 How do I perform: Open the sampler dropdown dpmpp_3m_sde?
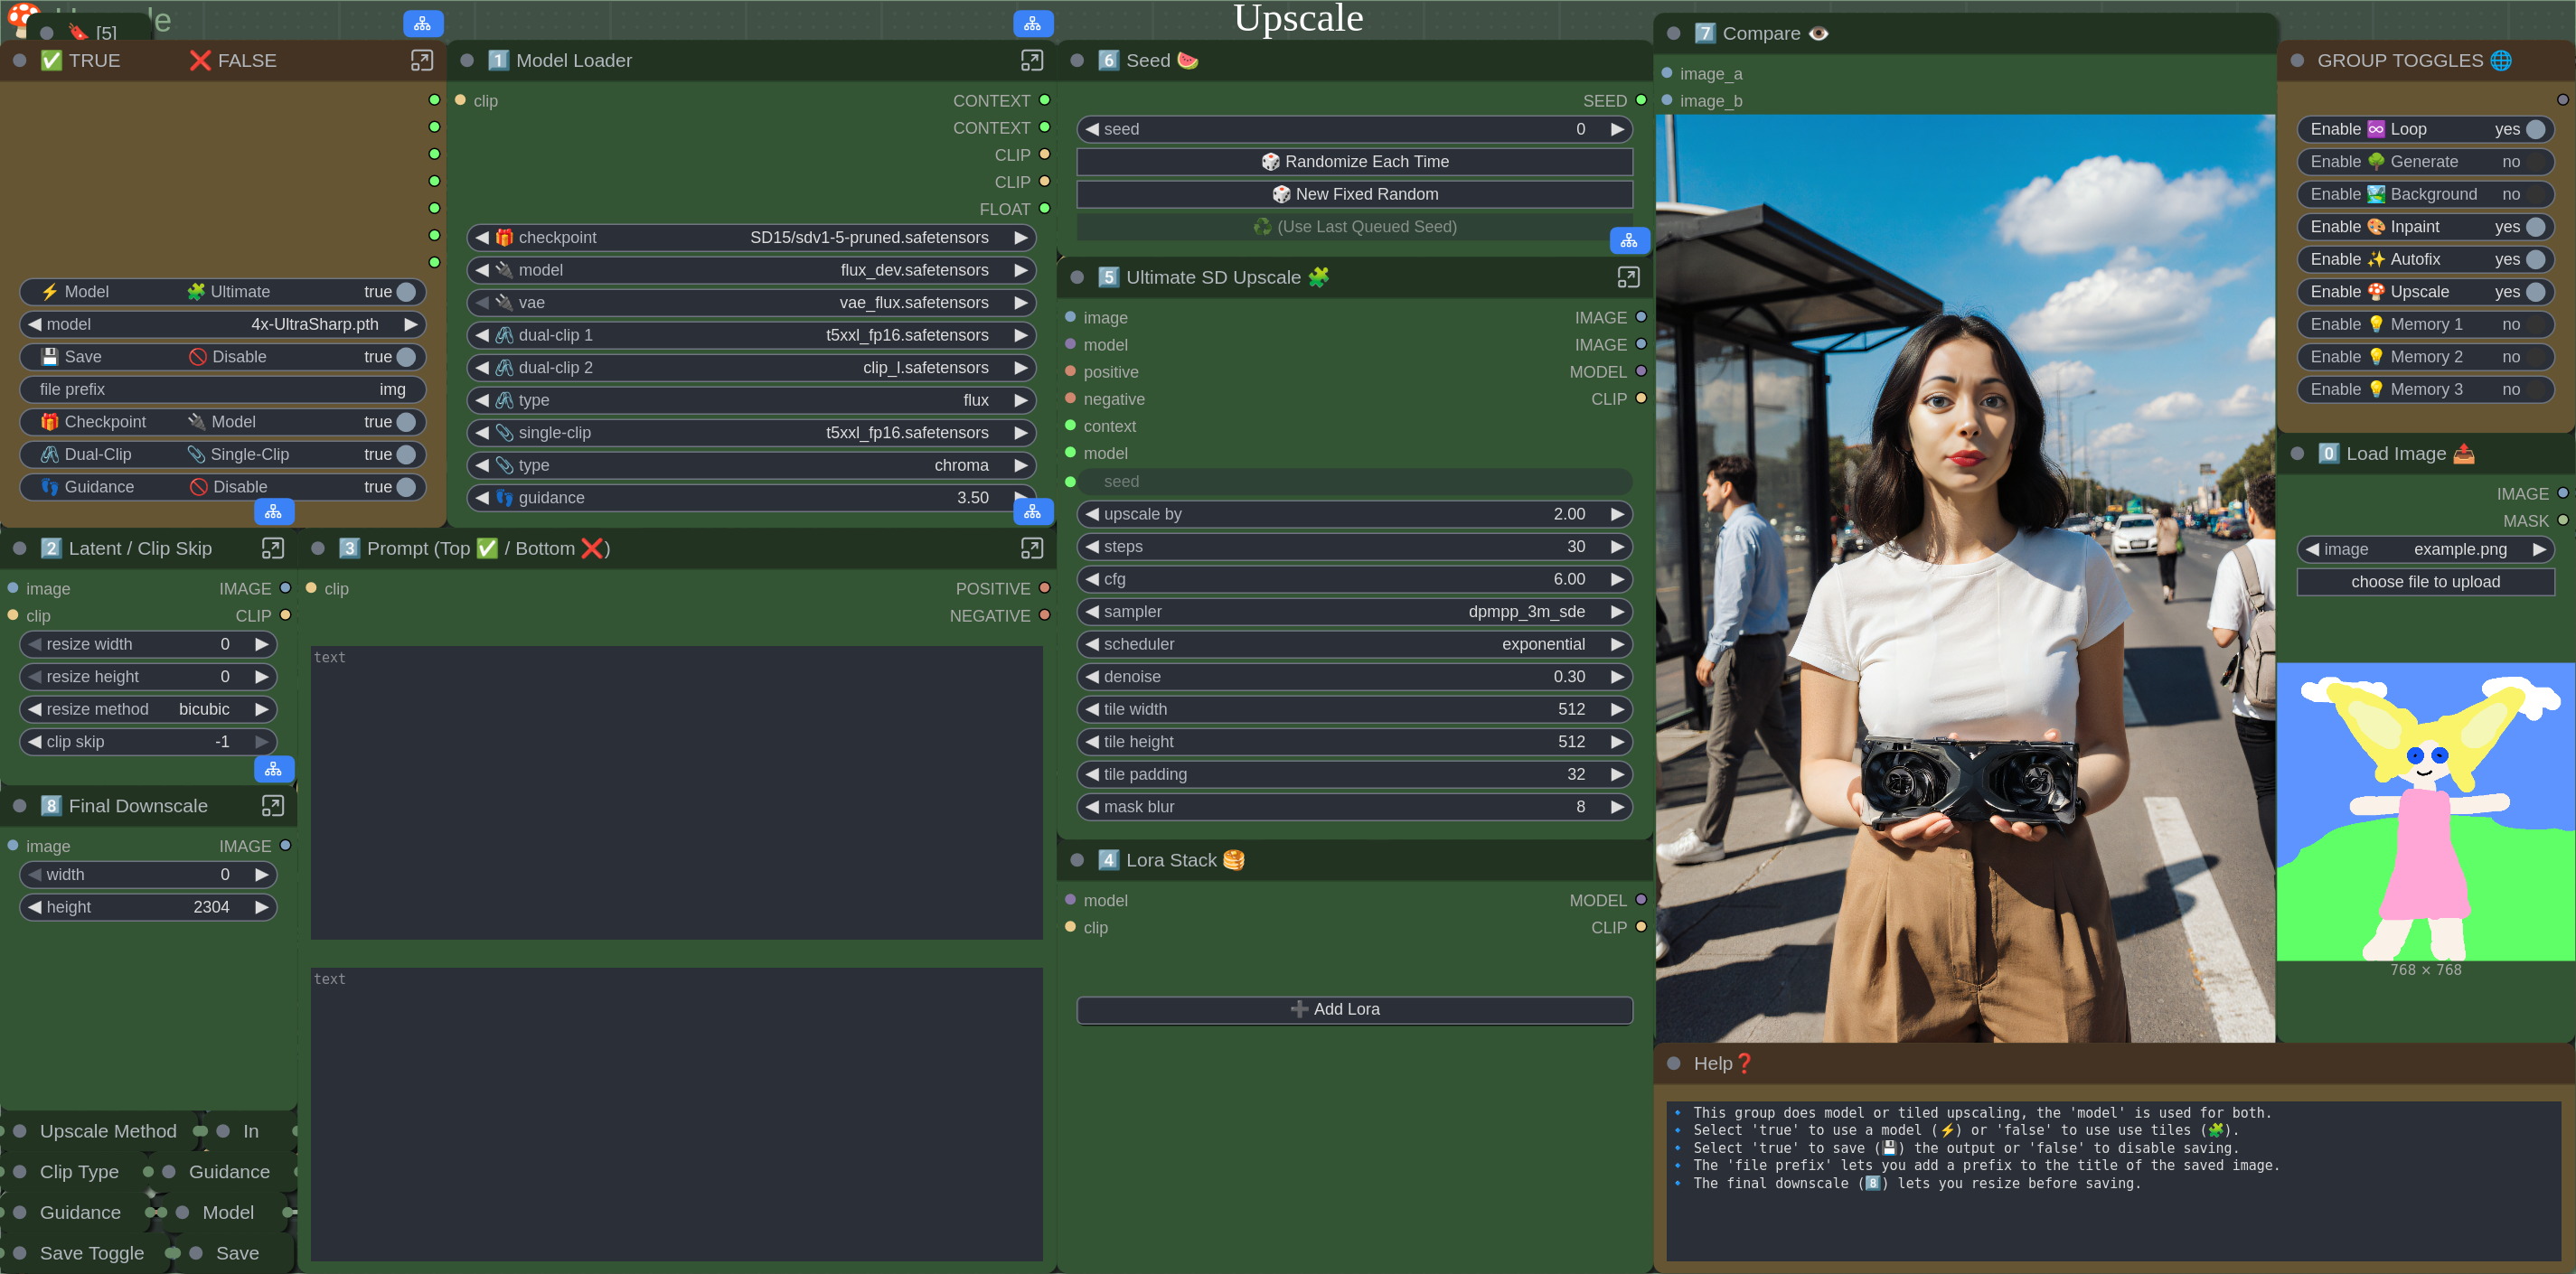click(1353, 612)
